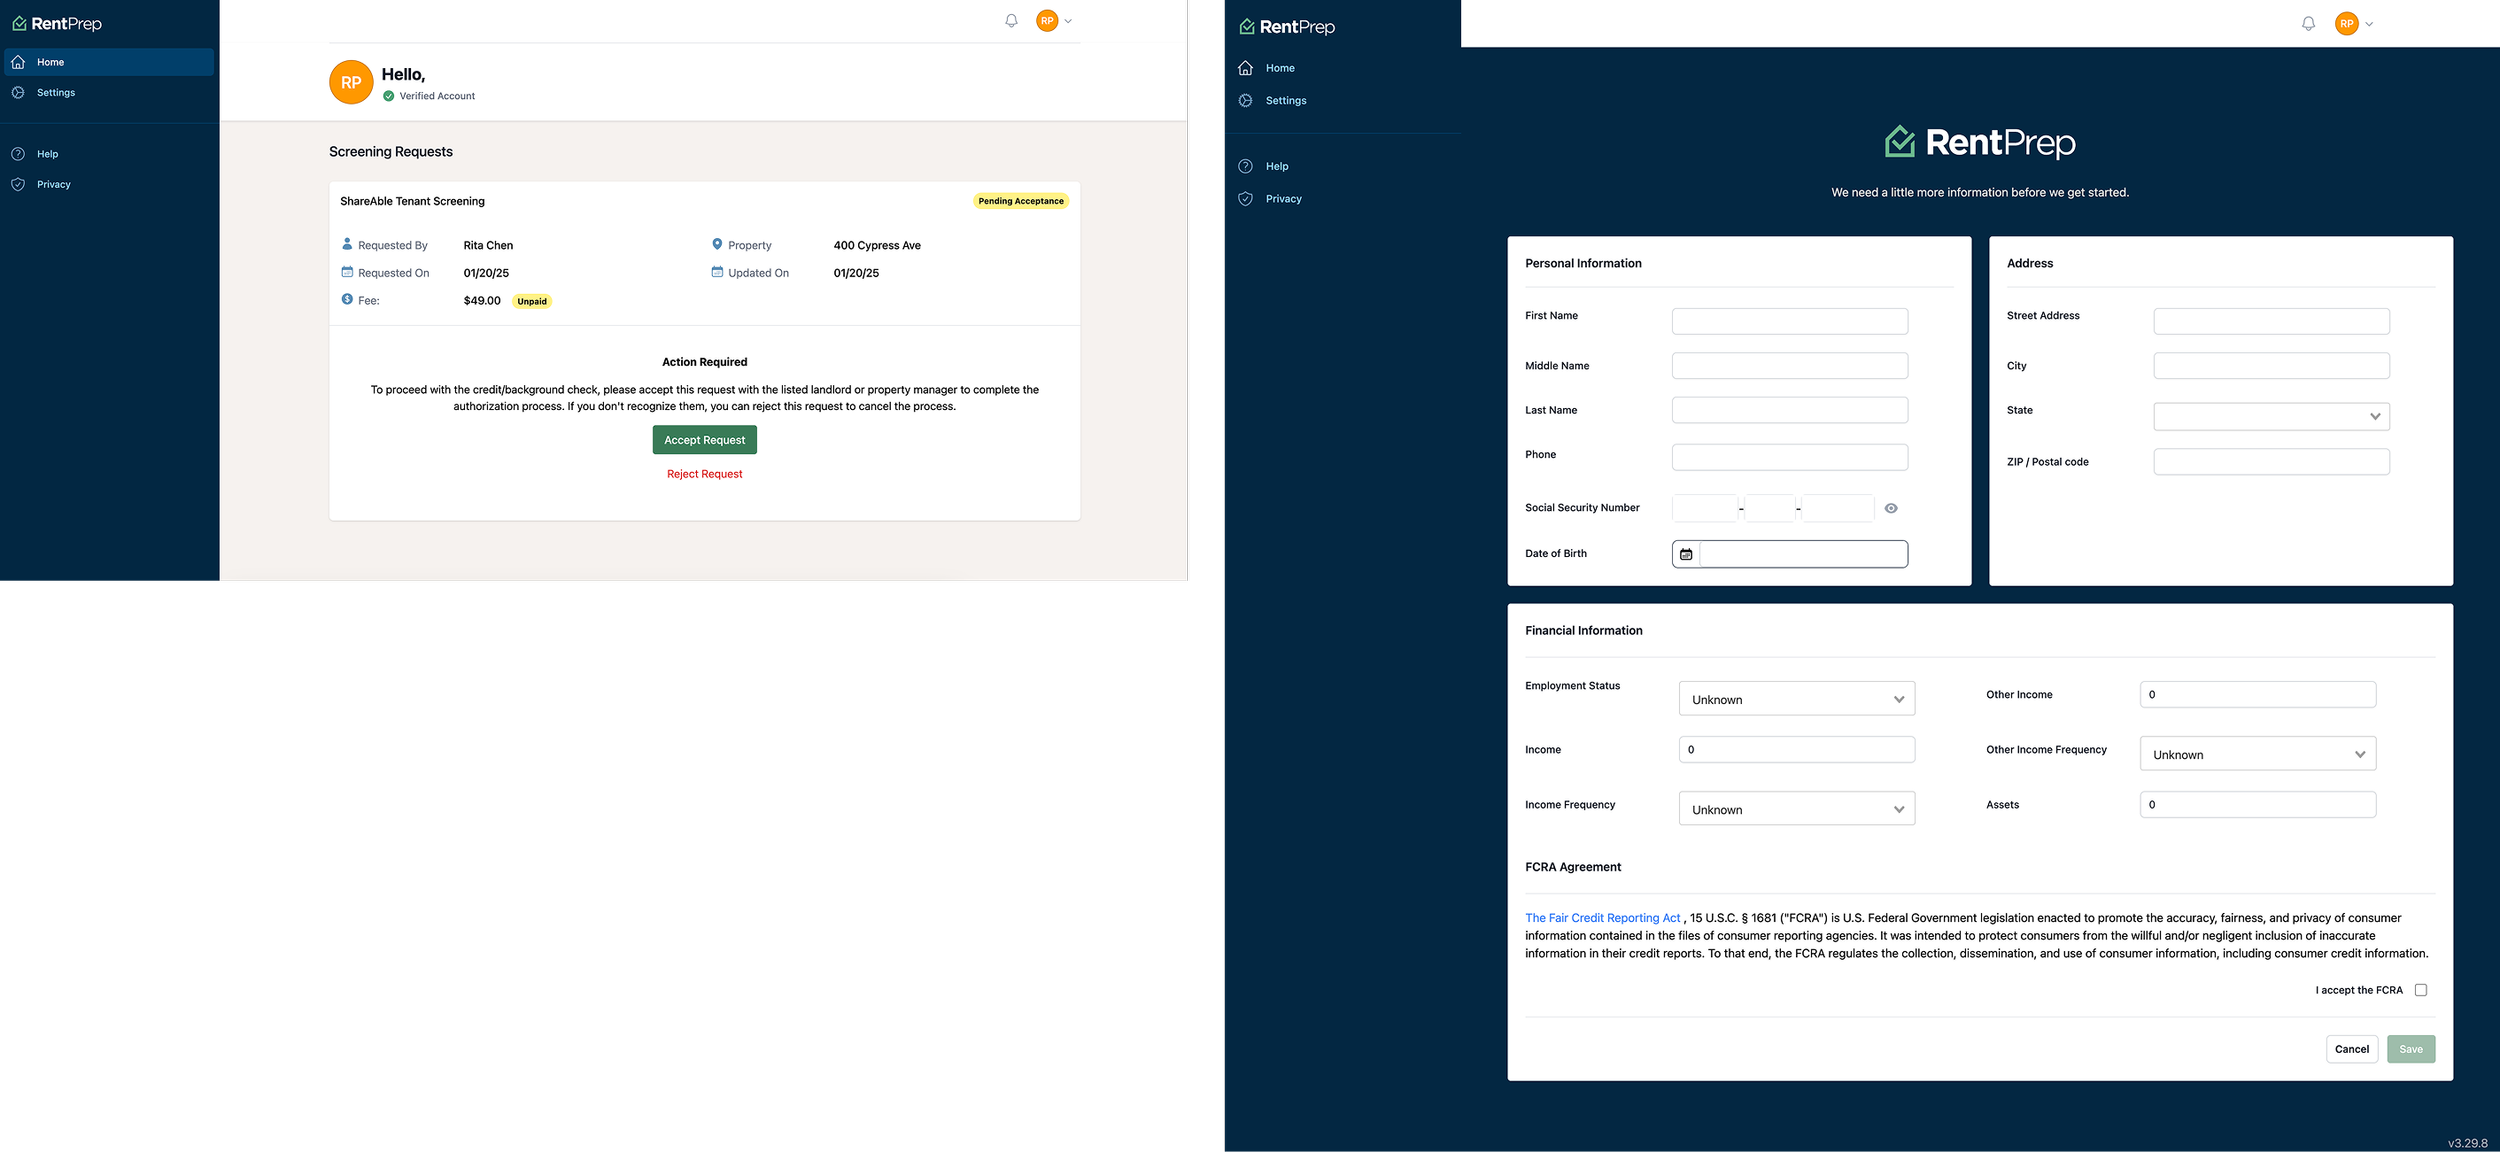Click the calendar icon in Date of Birth
Screen dimensions: 2500x1152
tap(1686, 554)
